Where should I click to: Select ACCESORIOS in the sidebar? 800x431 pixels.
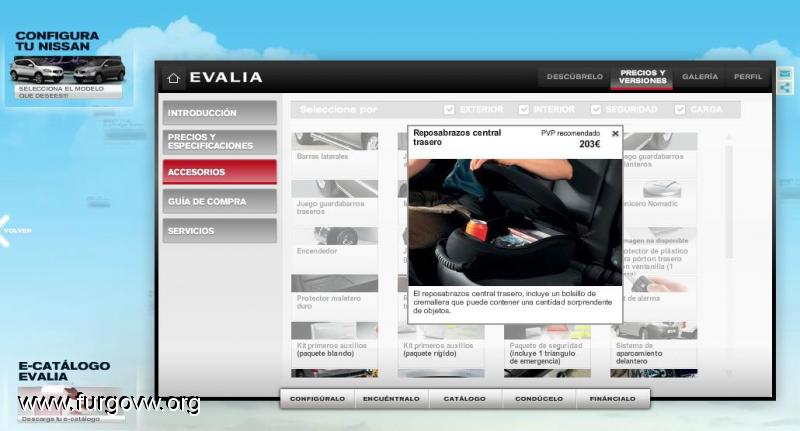click(x=220, y=172)
